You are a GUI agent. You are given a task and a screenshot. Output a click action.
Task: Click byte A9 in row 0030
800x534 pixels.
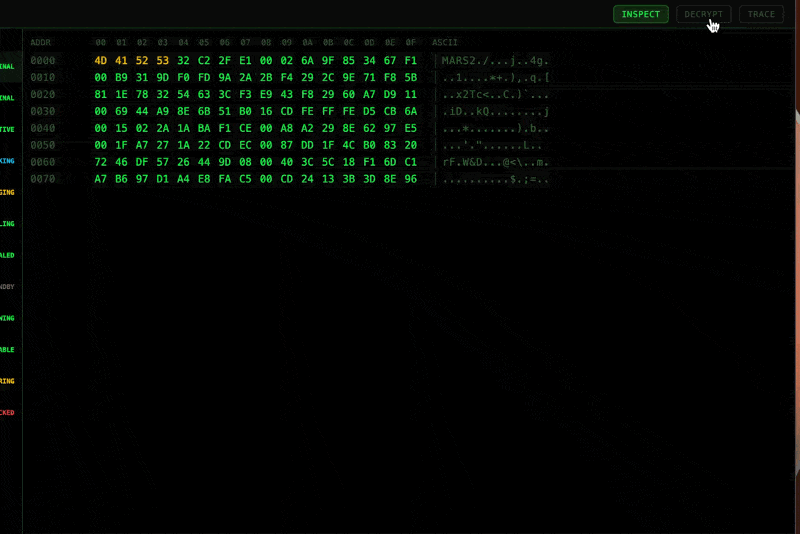tap(162, 111)
